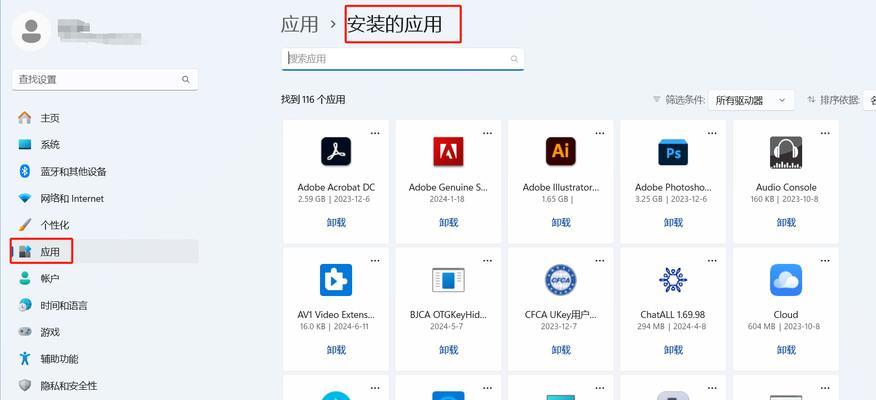Screen dimensions: 876x400
Task: Uninstall Adobe Acrobat DC via 卸载
Action: point(336,222)
